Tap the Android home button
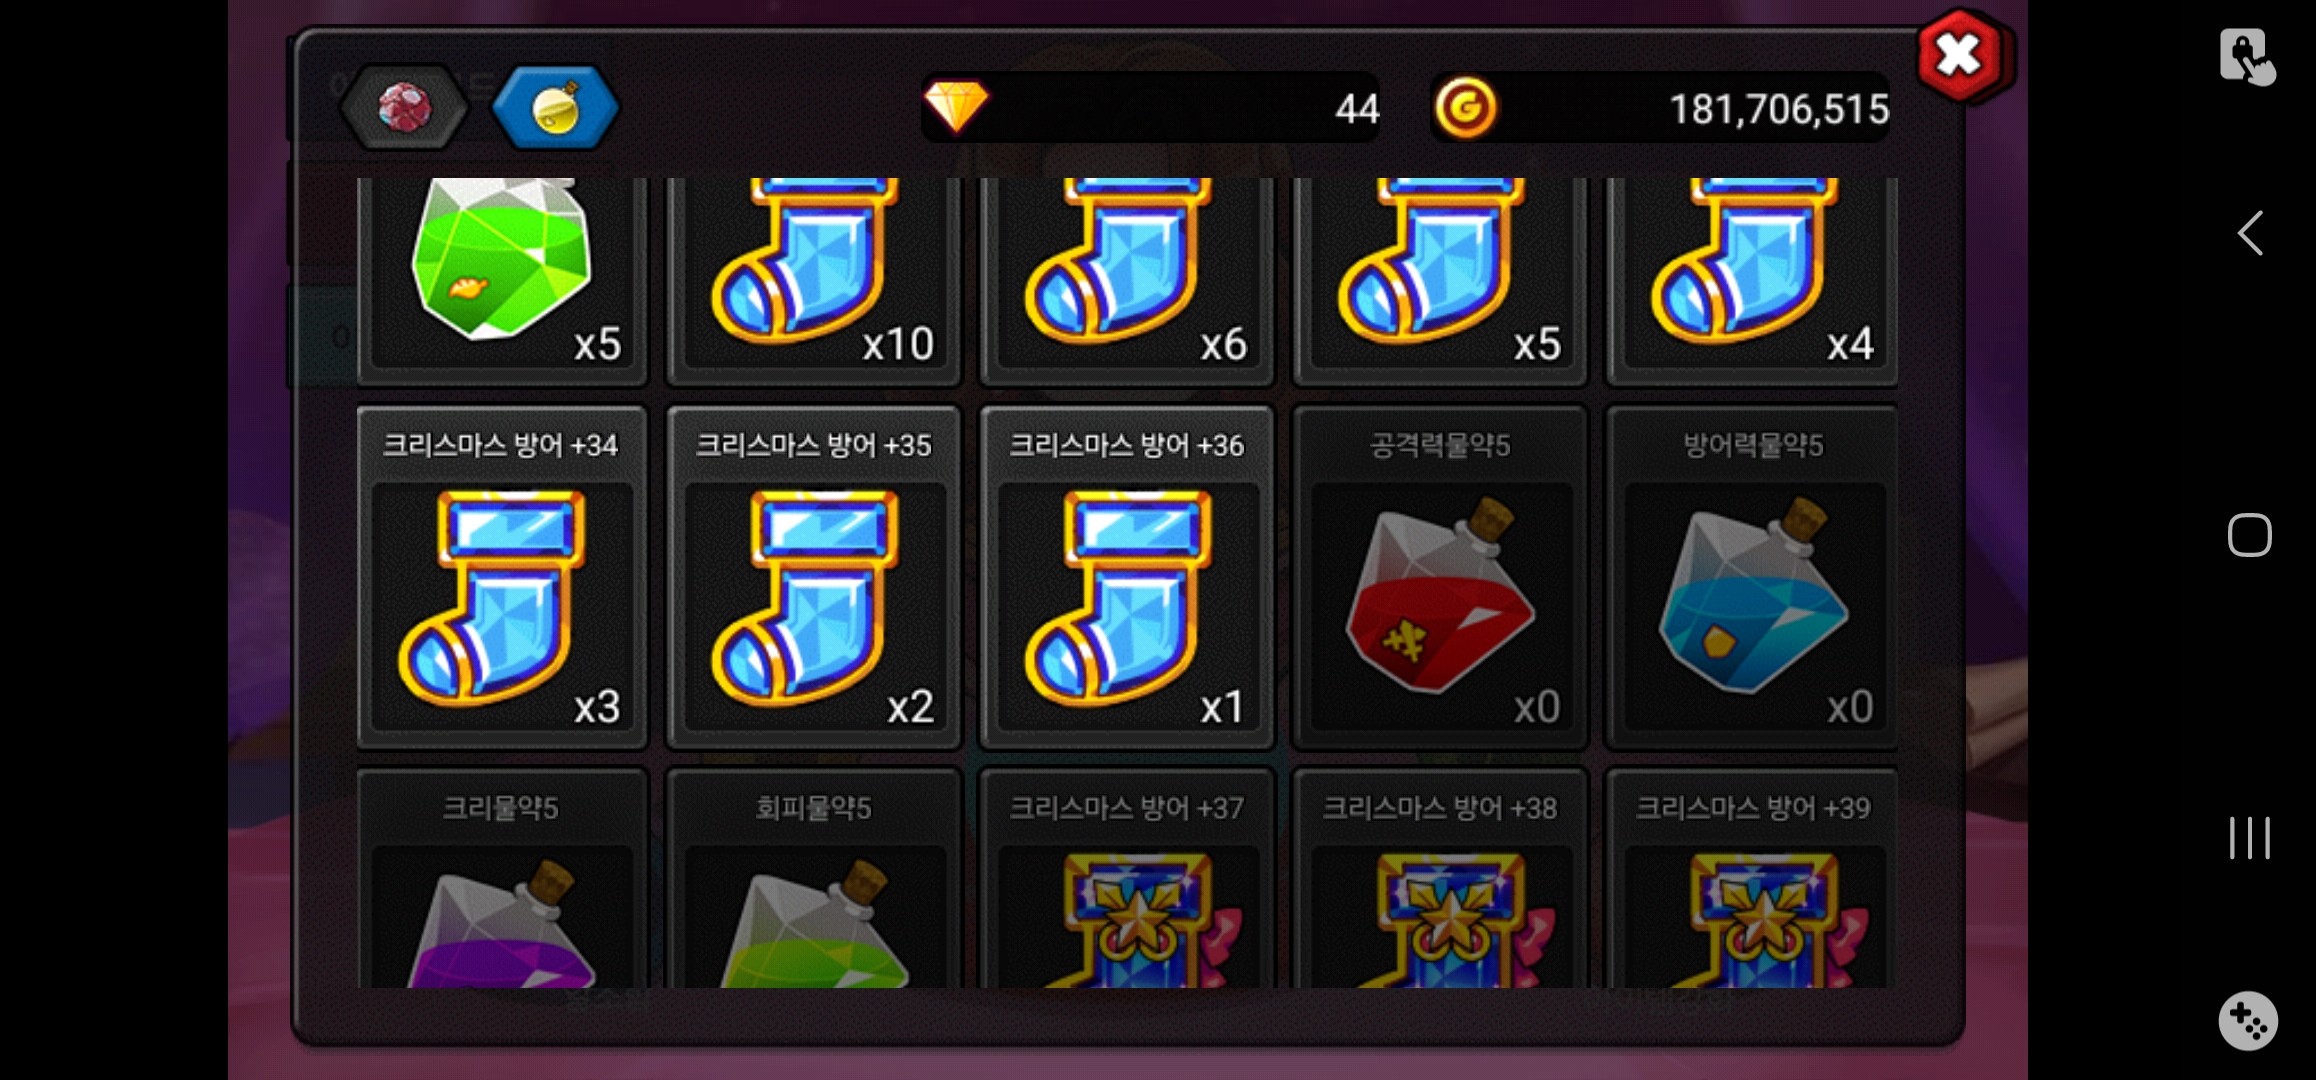This screenshot has width=2316, height=1080. click(2249, 535)
